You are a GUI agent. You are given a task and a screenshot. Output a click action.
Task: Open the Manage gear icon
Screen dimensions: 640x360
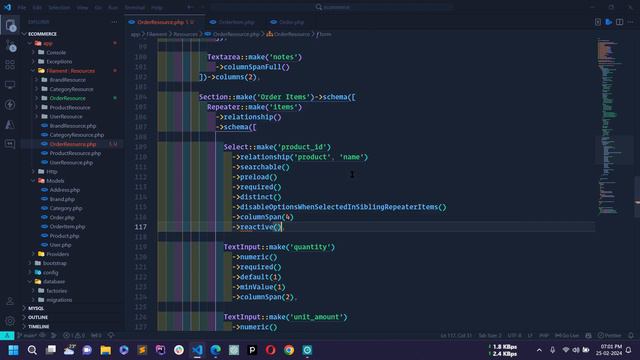coord(10,321)
